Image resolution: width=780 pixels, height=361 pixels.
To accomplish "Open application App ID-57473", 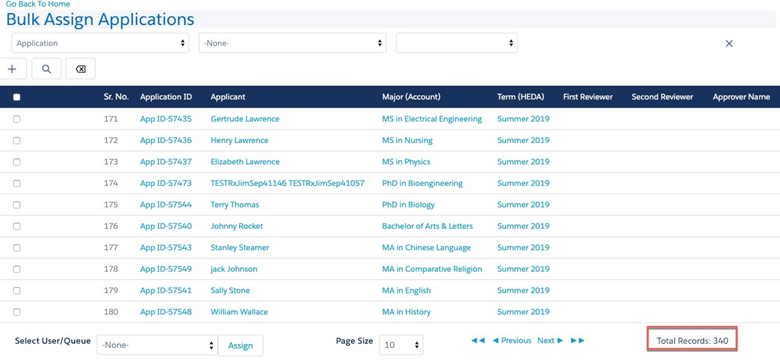I will [166, 183].
